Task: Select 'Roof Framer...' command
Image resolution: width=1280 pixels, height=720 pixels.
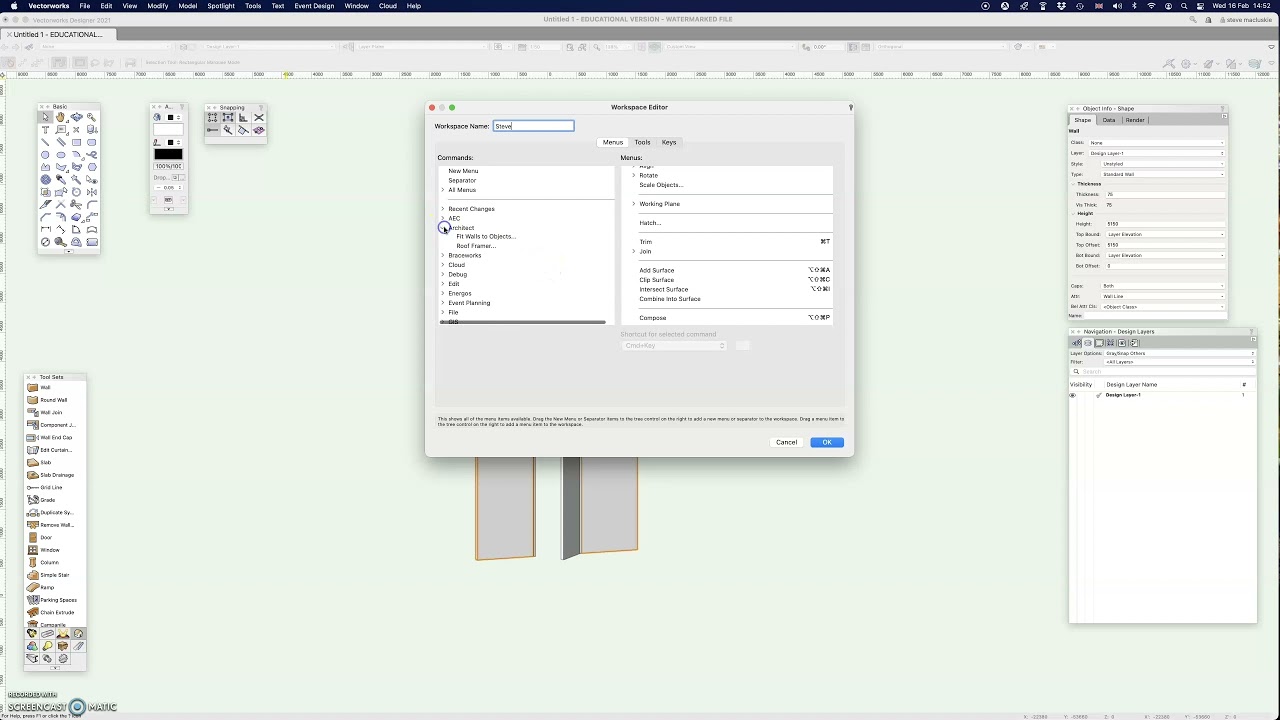Action: [476, 246]
